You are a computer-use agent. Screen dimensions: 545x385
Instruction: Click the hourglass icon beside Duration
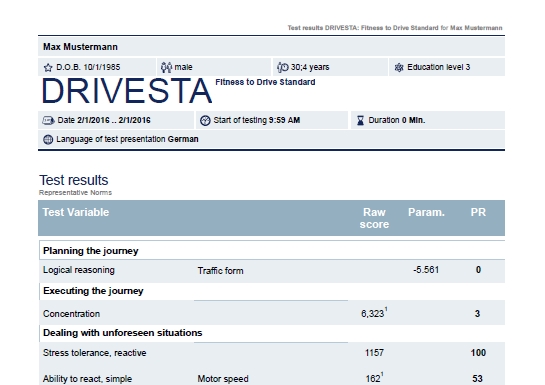point(360,121)
